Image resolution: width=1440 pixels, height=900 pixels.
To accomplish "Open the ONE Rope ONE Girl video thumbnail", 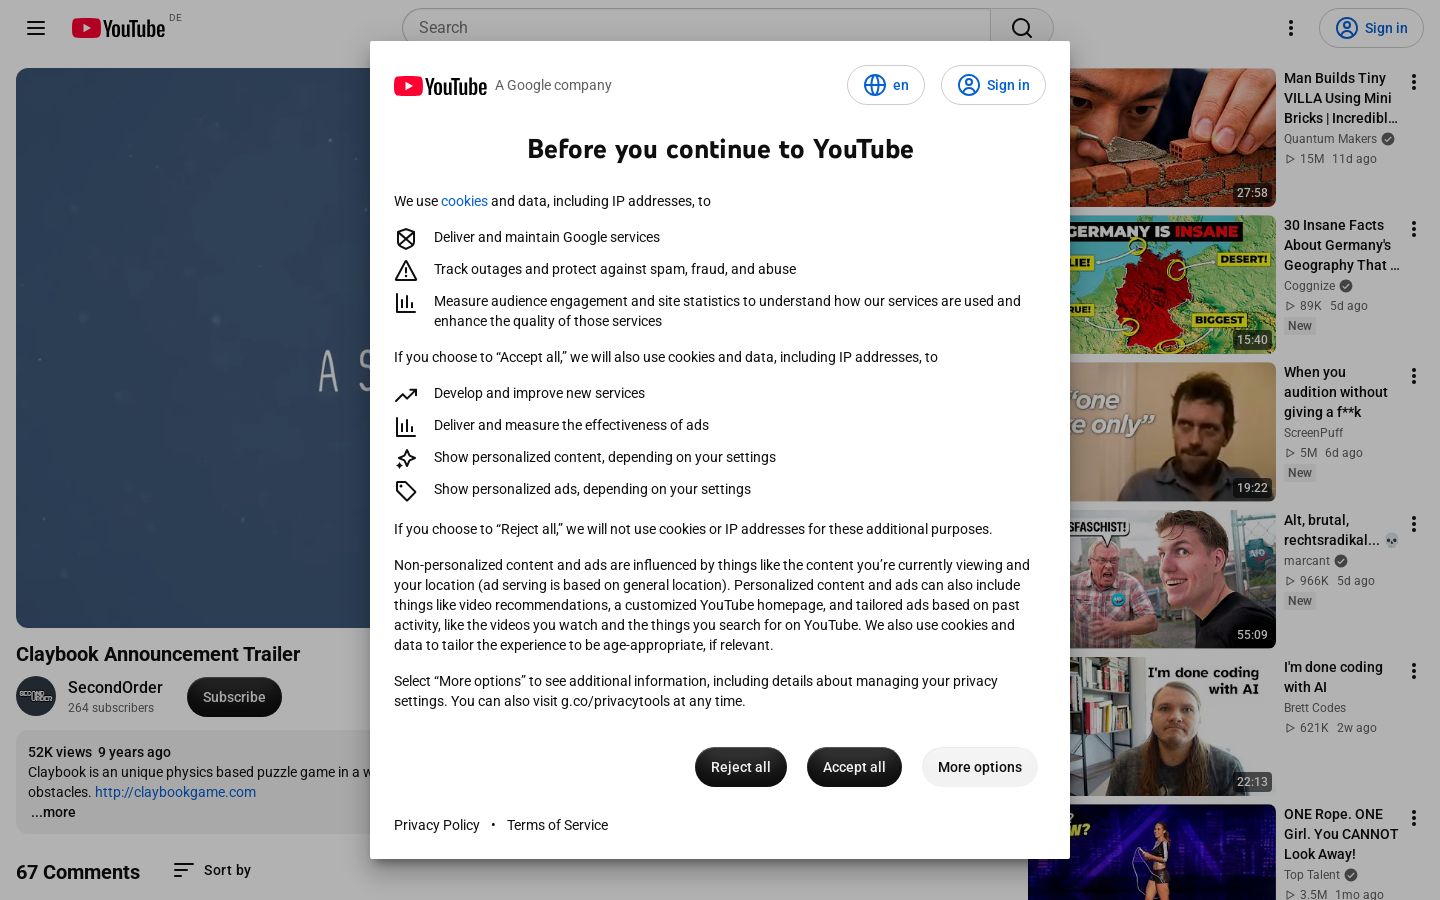I will (x=1152, y=852).
